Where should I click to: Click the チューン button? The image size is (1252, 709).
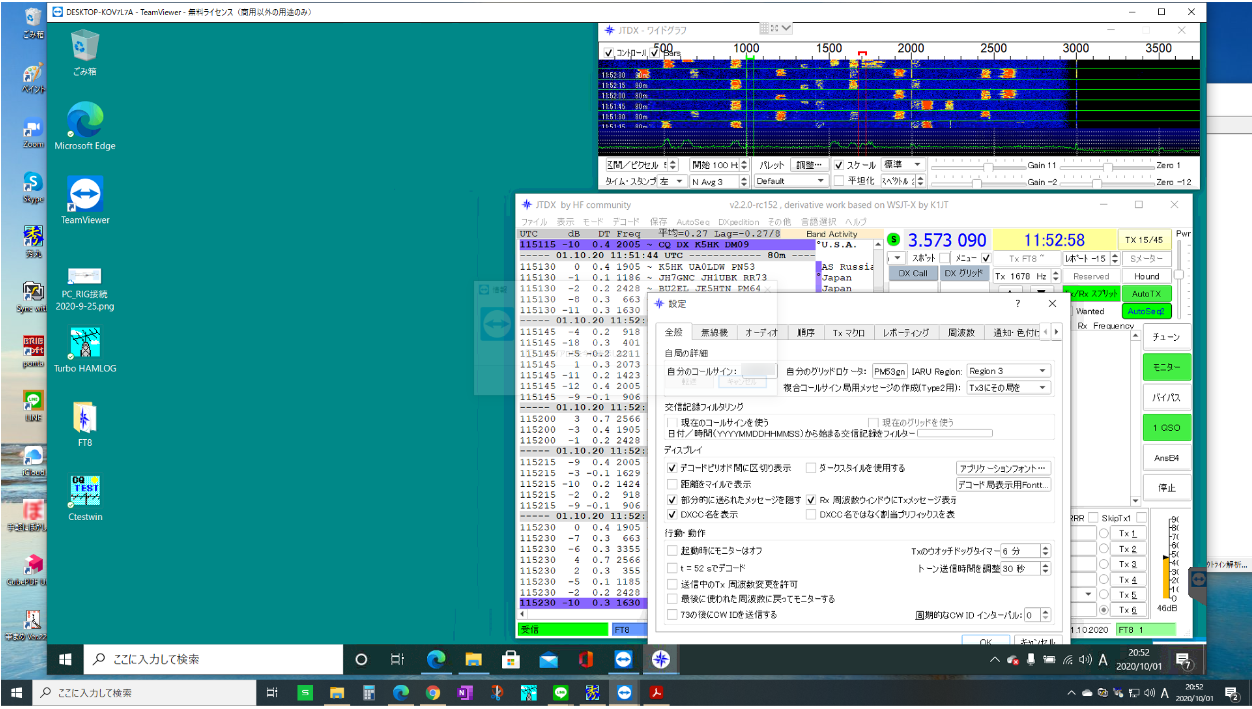pos(1166,338)
